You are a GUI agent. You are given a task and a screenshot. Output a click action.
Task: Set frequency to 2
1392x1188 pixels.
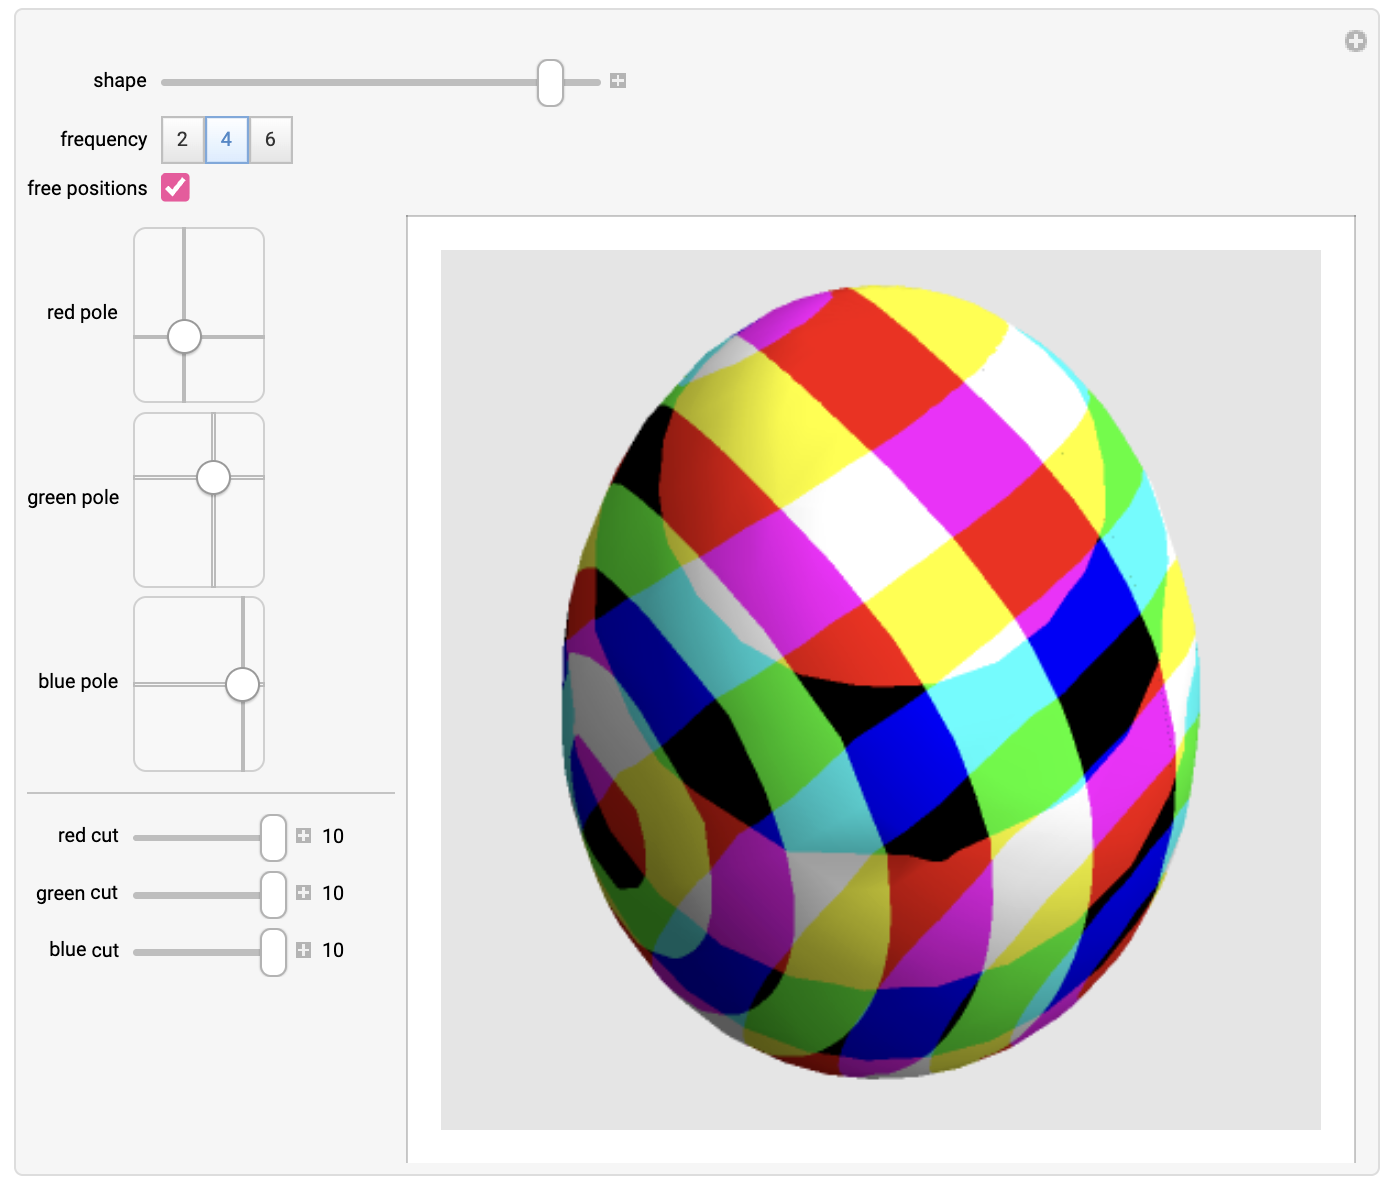click(182, 140)
